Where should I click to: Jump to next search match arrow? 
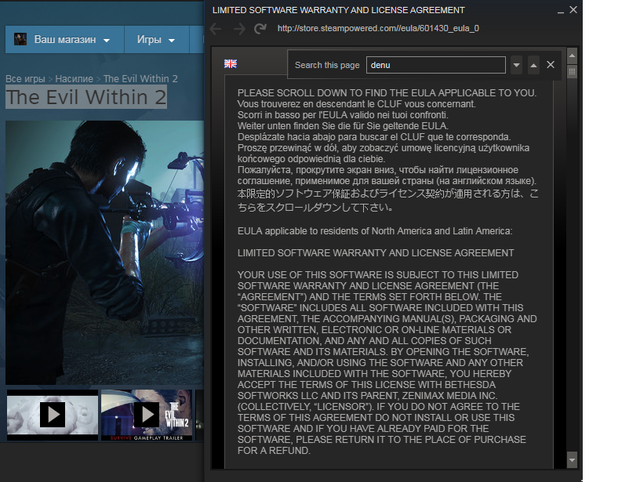[516, 65]
